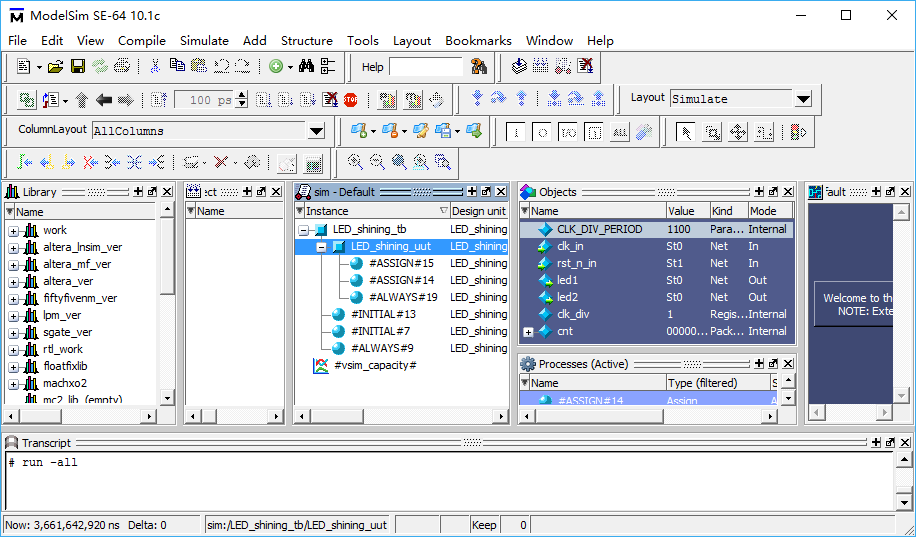Select the #ALWAYS#19 process
Screen dimensions: 916x537
pos(403,297)
